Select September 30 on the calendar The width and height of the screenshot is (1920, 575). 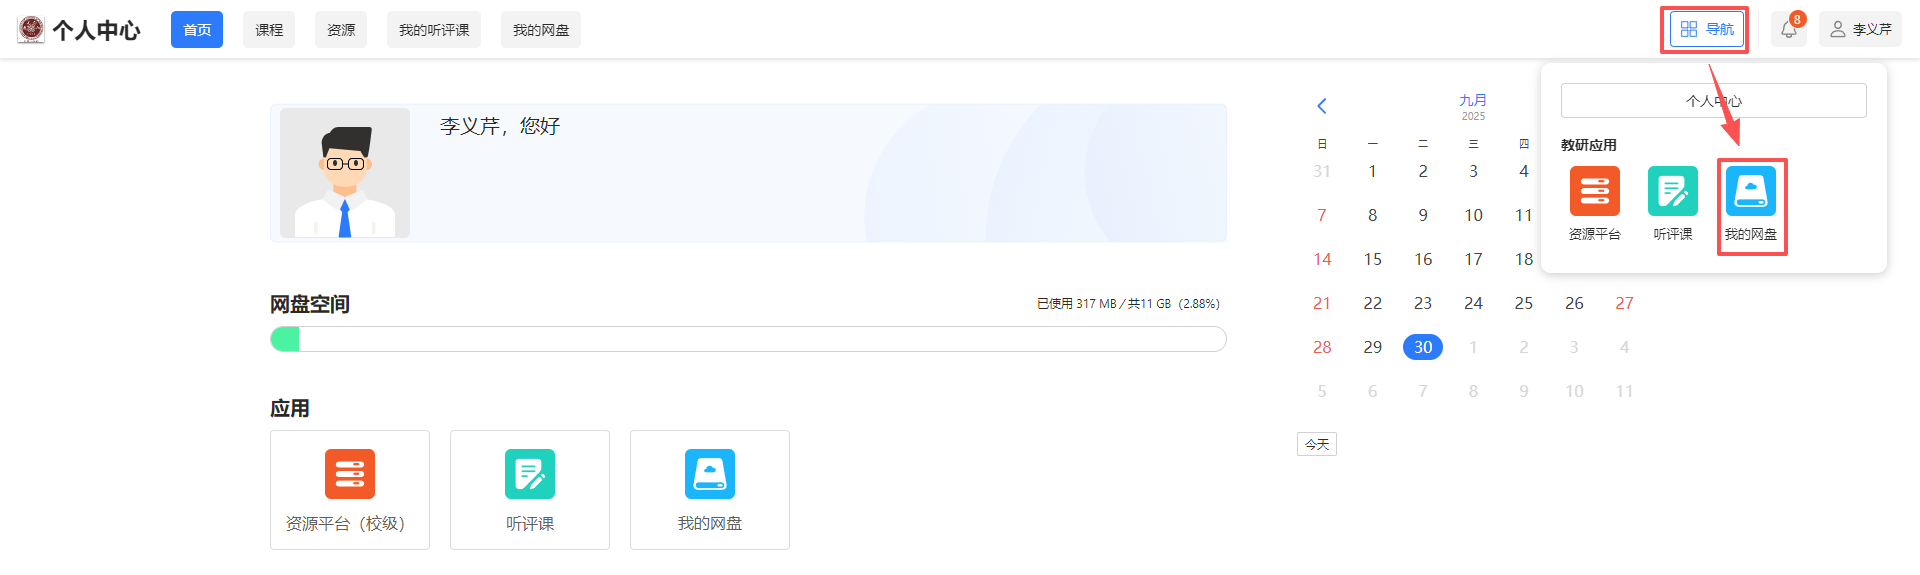click(x=1422, y=347)
